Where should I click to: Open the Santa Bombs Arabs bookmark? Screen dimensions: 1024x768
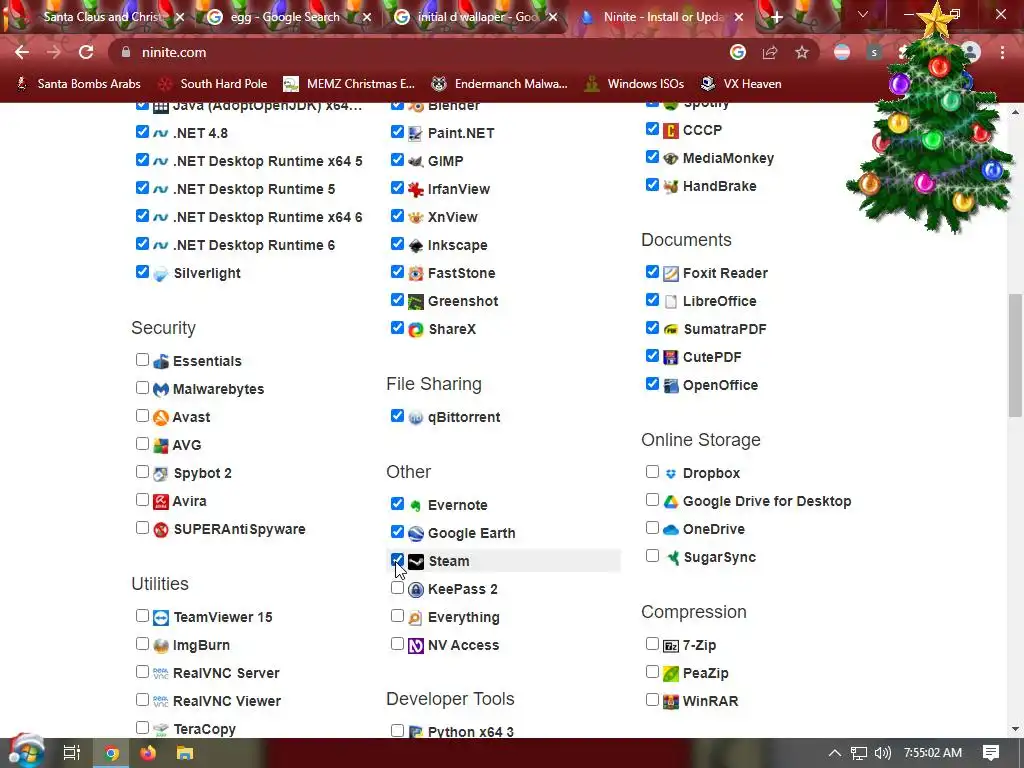[78, 84]
